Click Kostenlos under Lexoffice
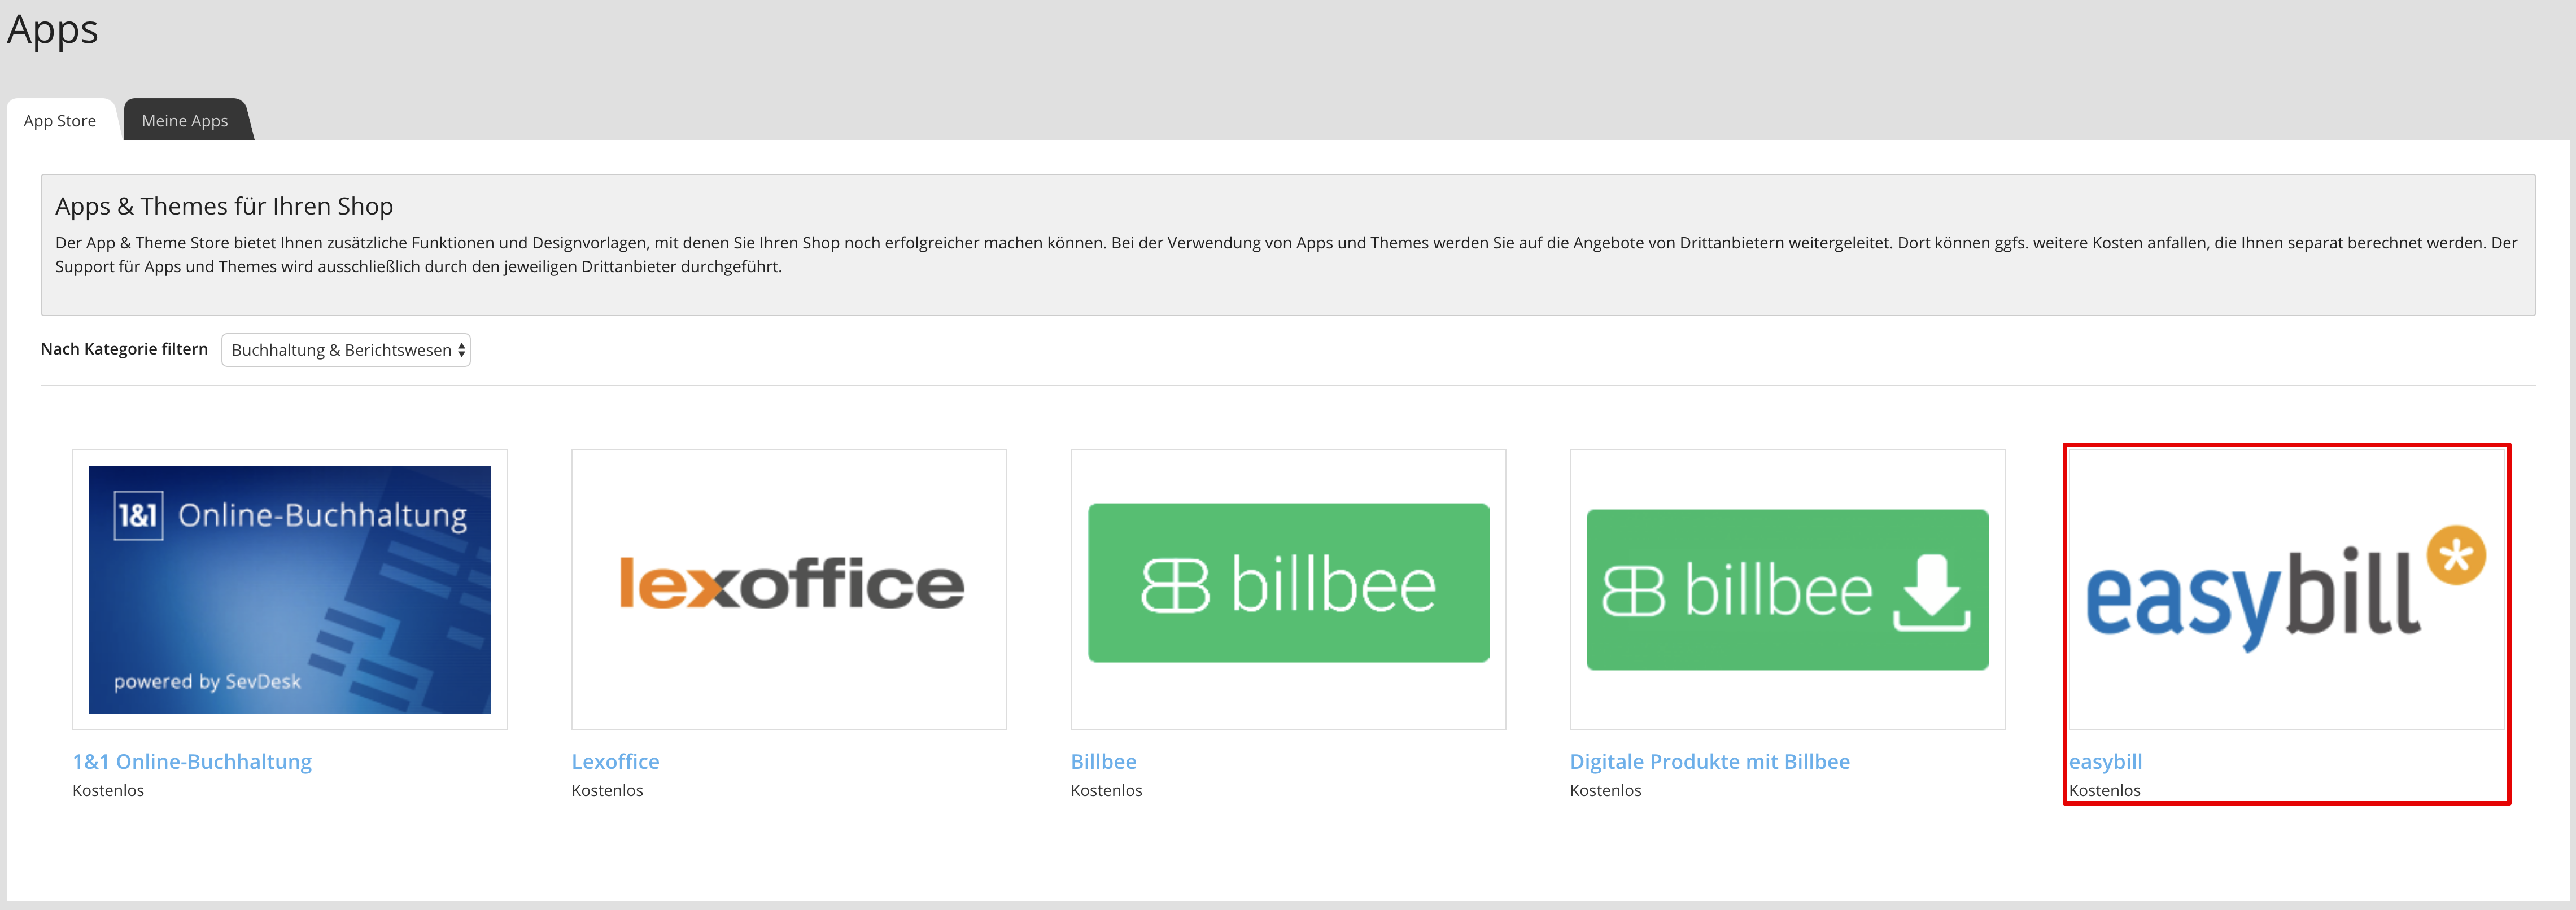 pos(607,790)
